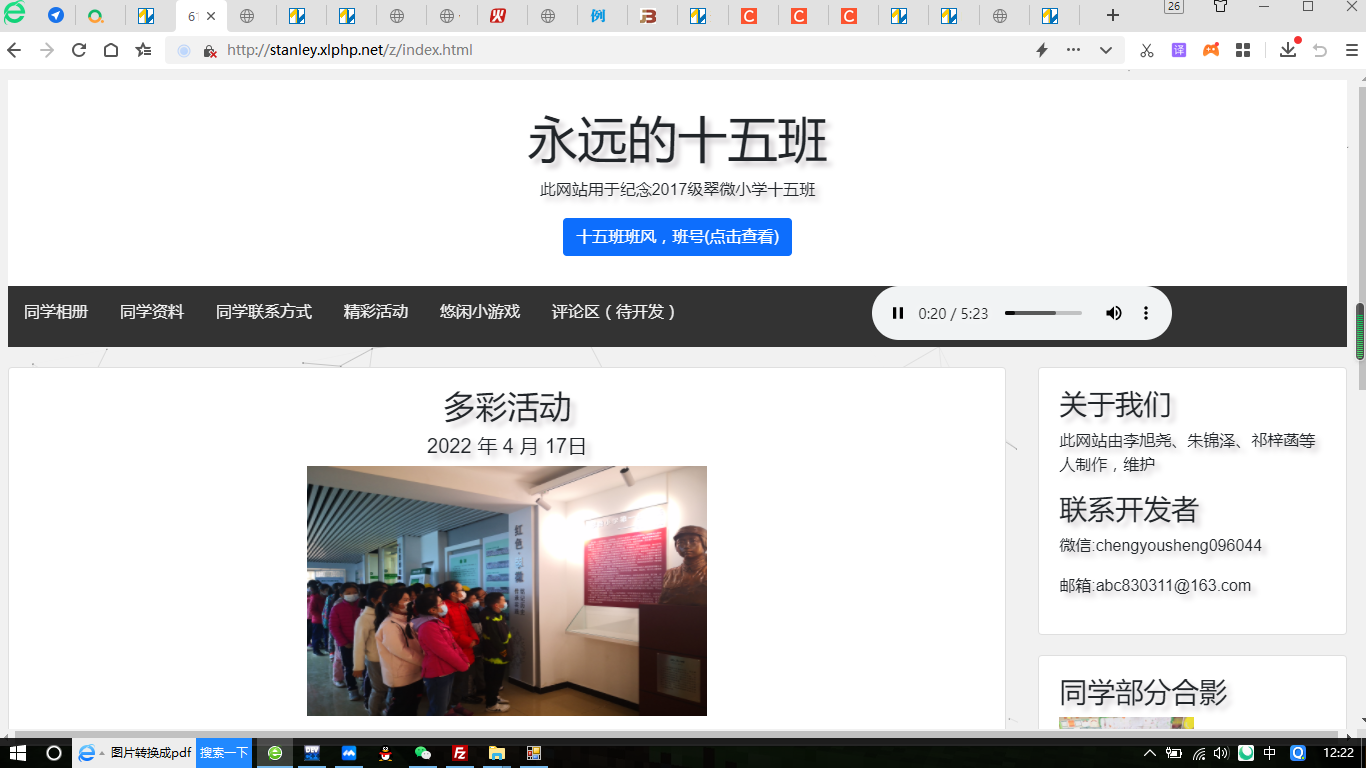
Task: Open the translate extension icon
Action: (x=1179, y=50)
